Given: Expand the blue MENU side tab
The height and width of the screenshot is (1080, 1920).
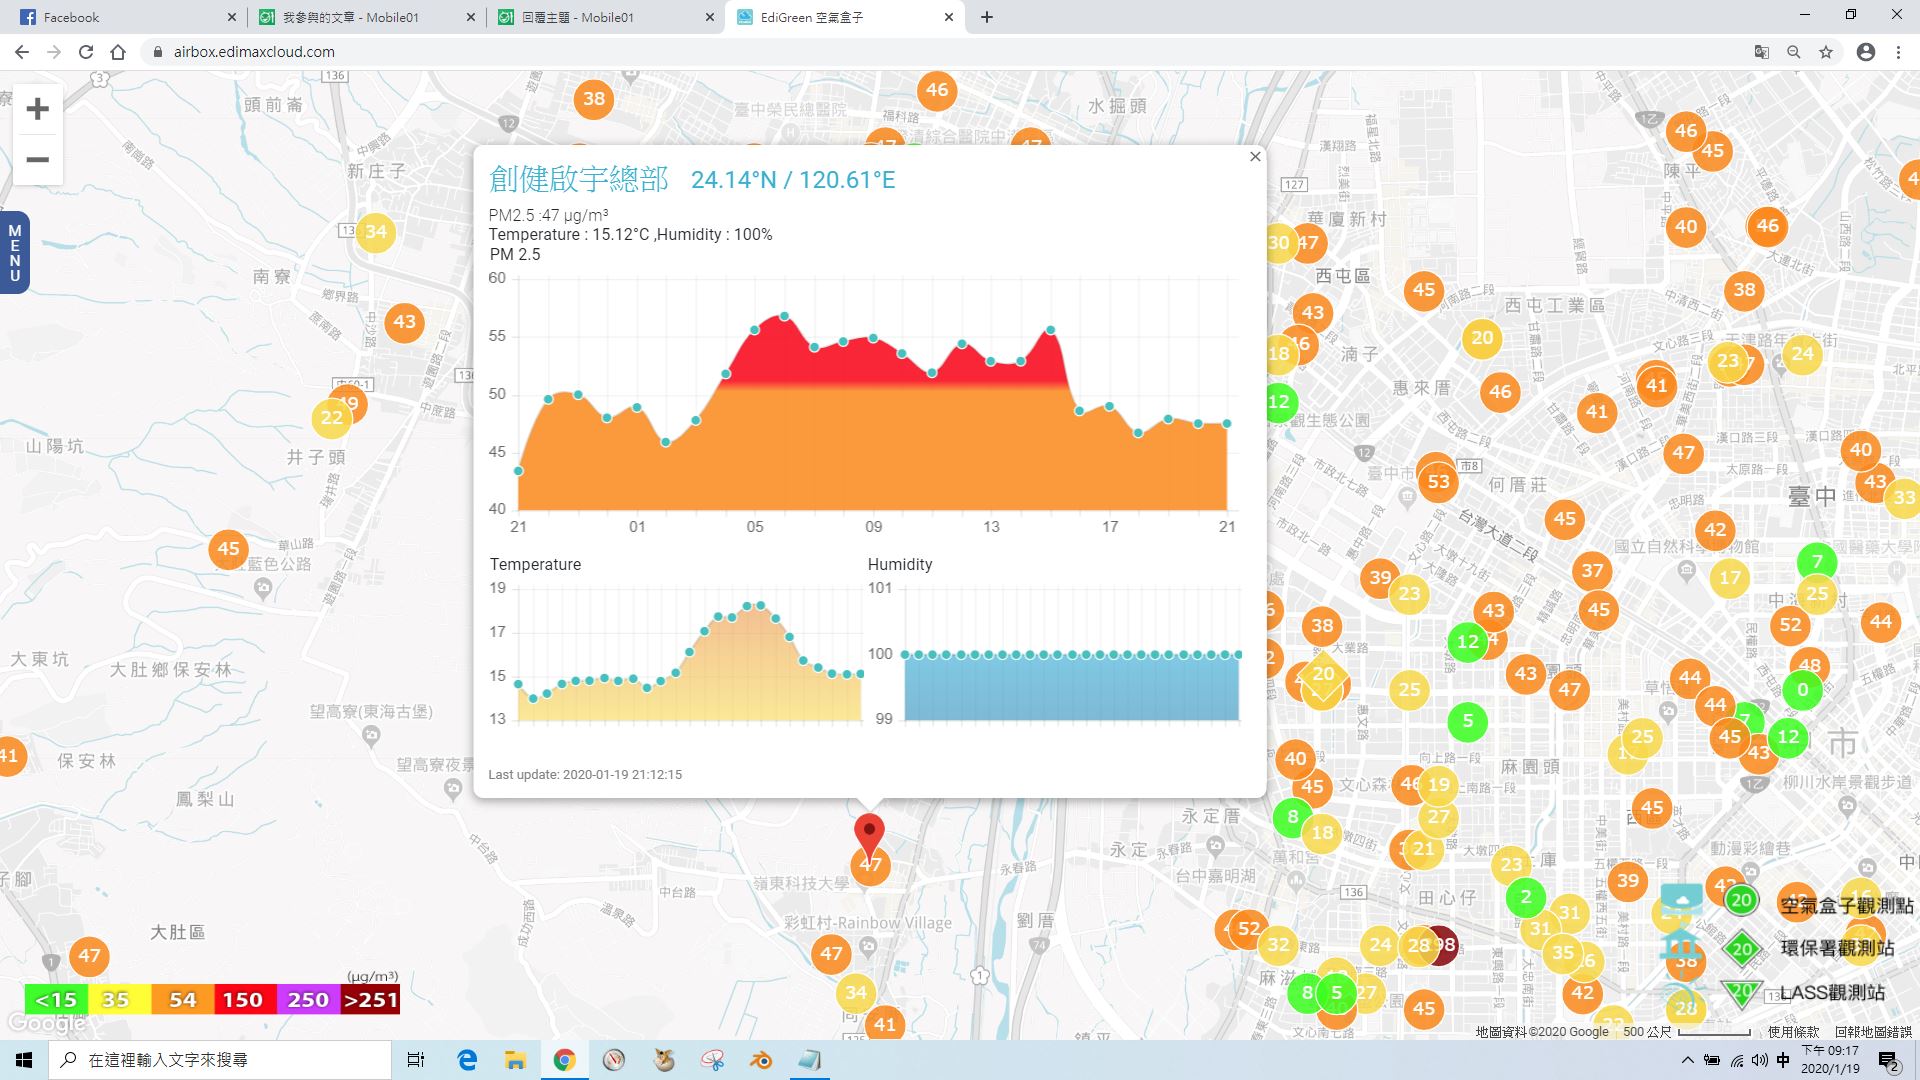Looking at the screenshot, I should coord(14,252).
